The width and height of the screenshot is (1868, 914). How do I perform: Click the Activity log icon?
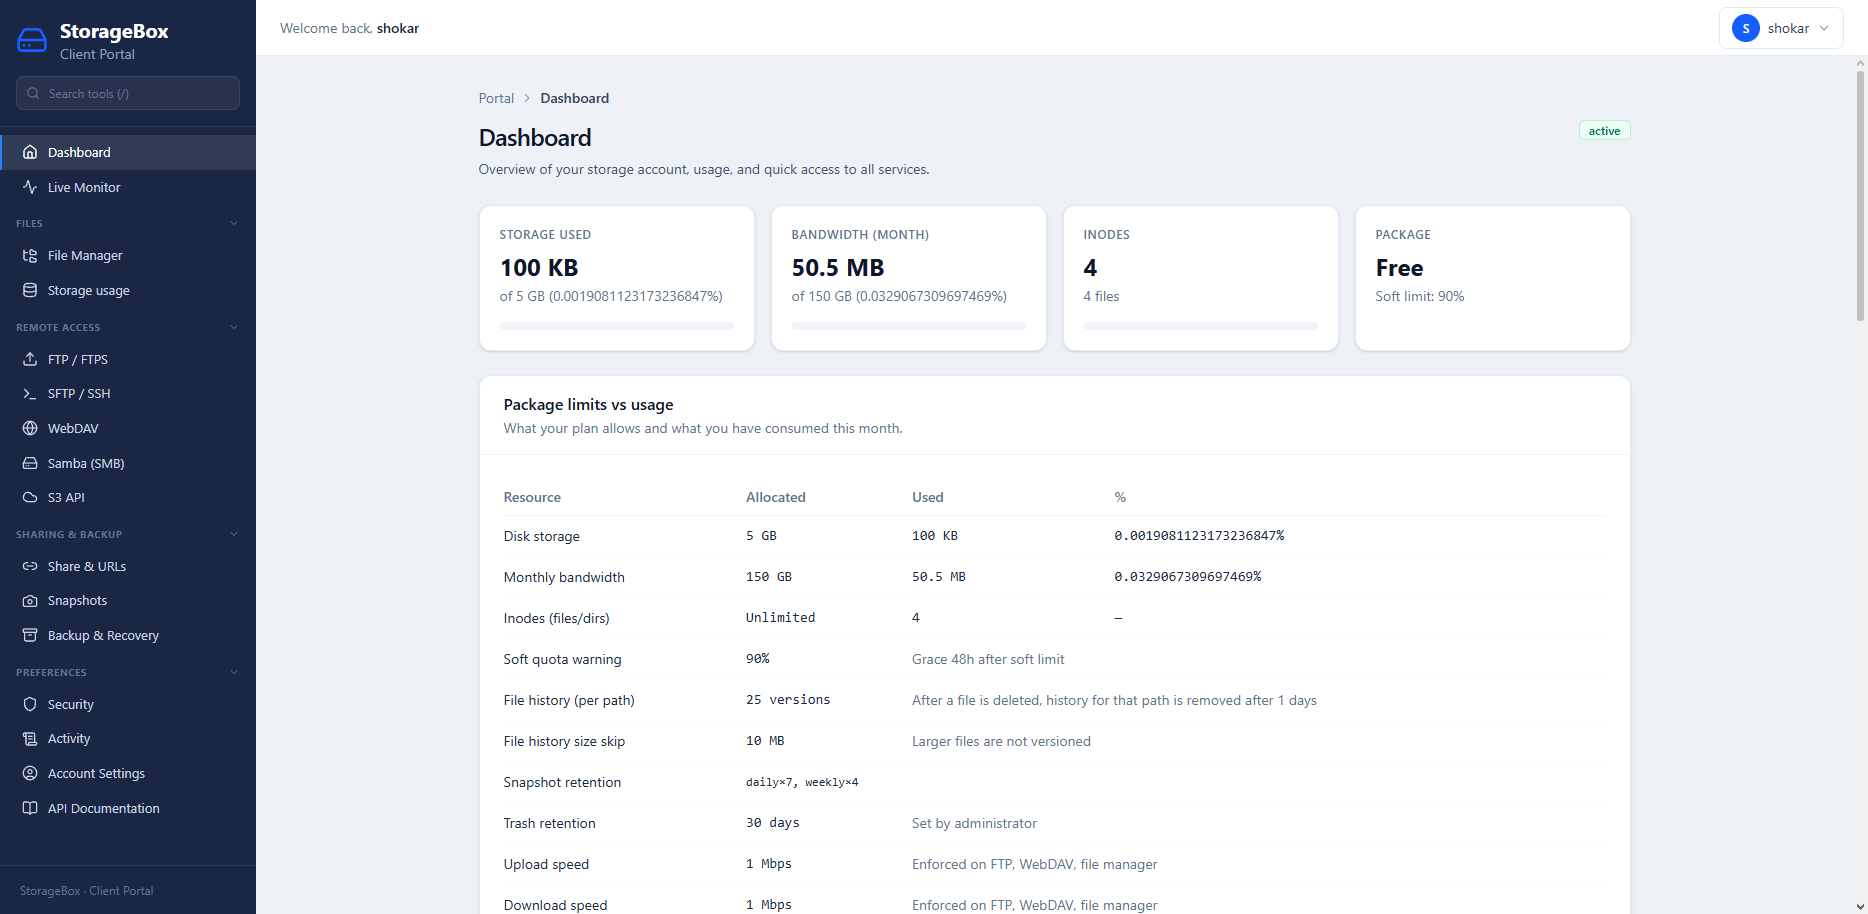pyautogui.click(x=30, y=739)
